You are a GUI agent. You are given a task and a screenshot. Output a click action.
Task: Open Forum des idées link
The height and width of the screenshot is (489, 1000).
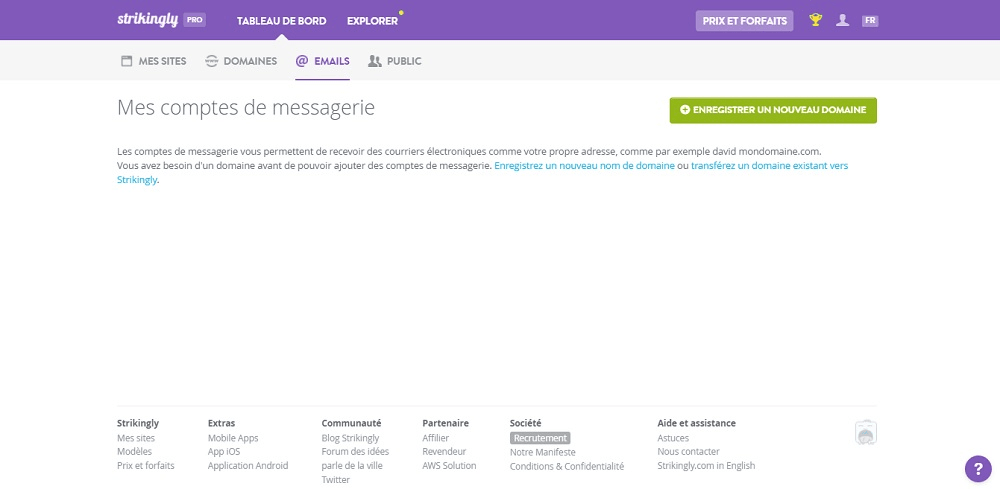coord(355,451)
